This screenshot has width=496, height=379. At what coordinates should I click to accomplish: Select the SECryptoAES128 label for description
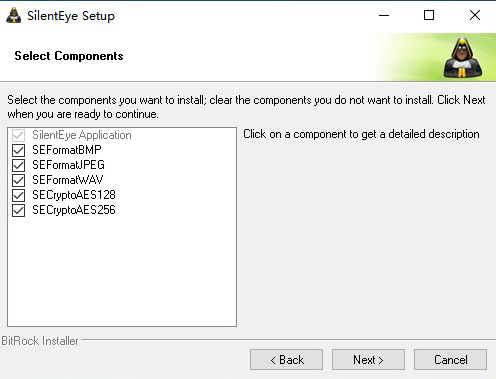click(74, 195)
